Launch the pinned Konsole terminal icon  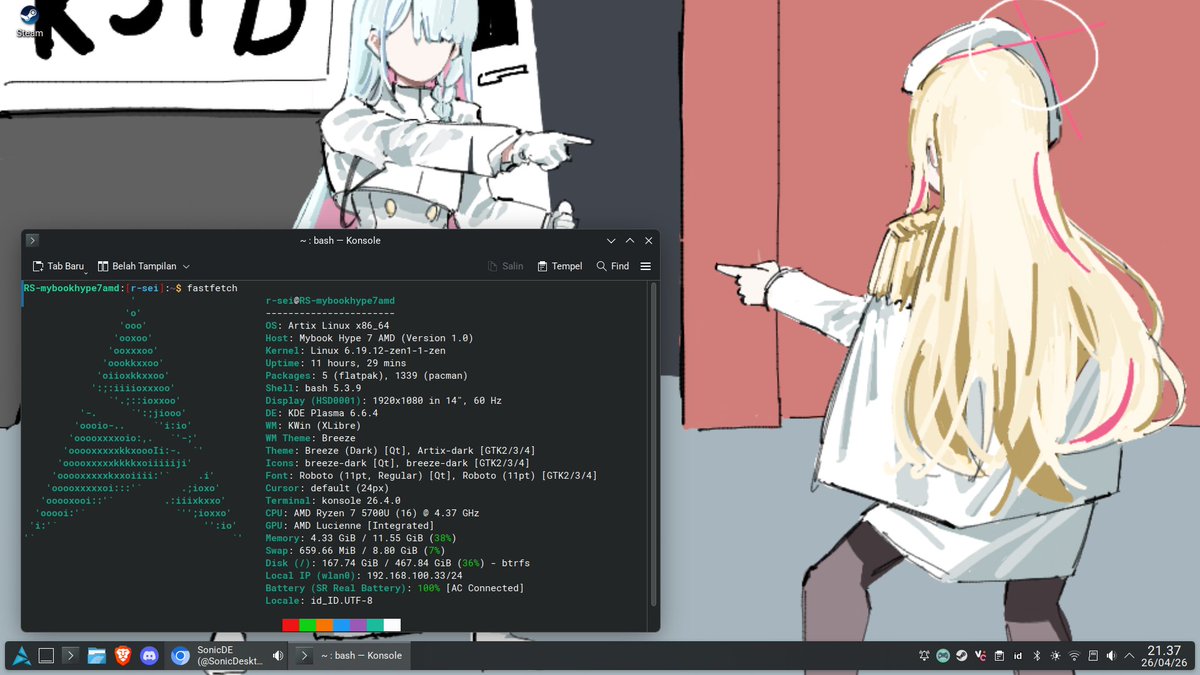coord(71,656)
